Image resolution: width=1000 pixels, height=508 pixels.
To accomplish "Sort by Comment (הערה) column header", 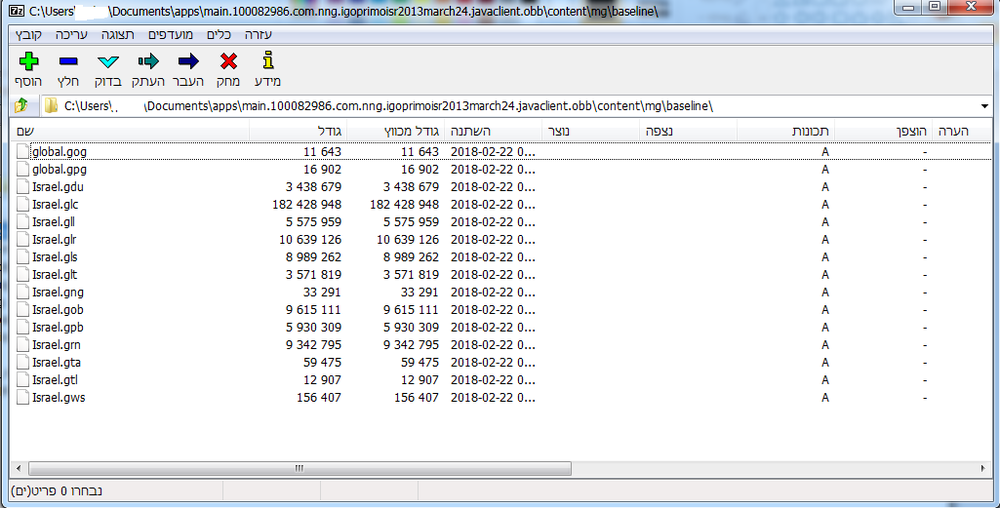I will click(961, 131).
